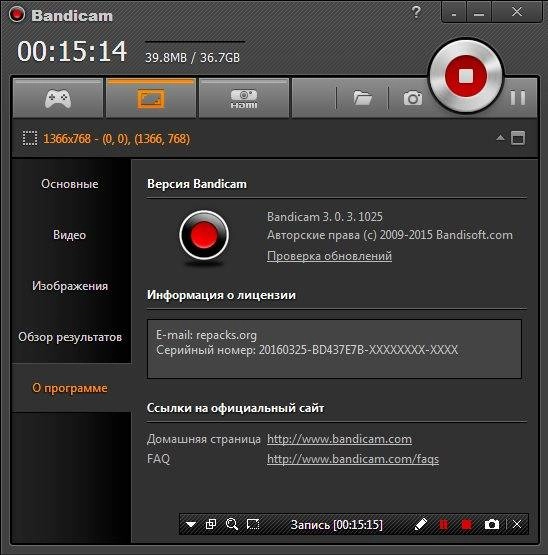Screen dimensions: 548x555
Task: Click the Bandicam 3.0.3.1025 version text
Action: tap(325, 216)
